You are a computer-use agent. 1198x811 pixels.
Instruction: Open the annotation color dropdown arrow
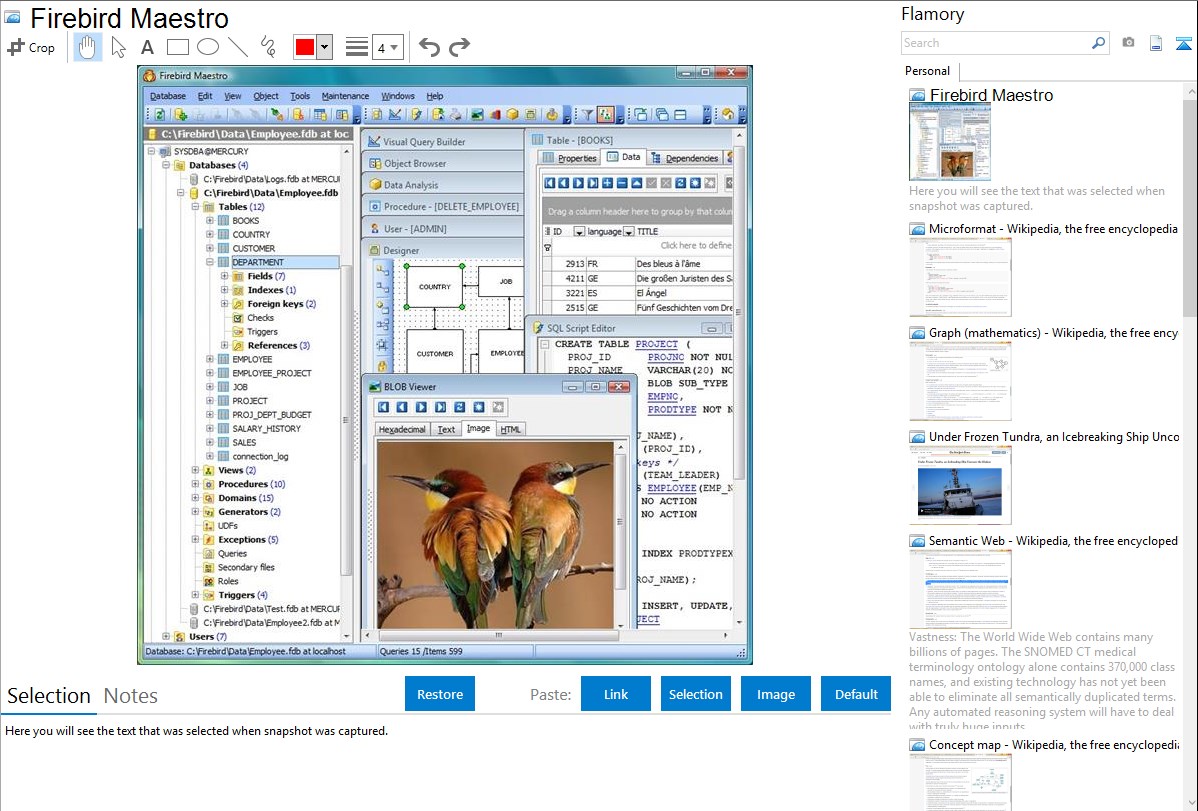click(x=324, y=47)
